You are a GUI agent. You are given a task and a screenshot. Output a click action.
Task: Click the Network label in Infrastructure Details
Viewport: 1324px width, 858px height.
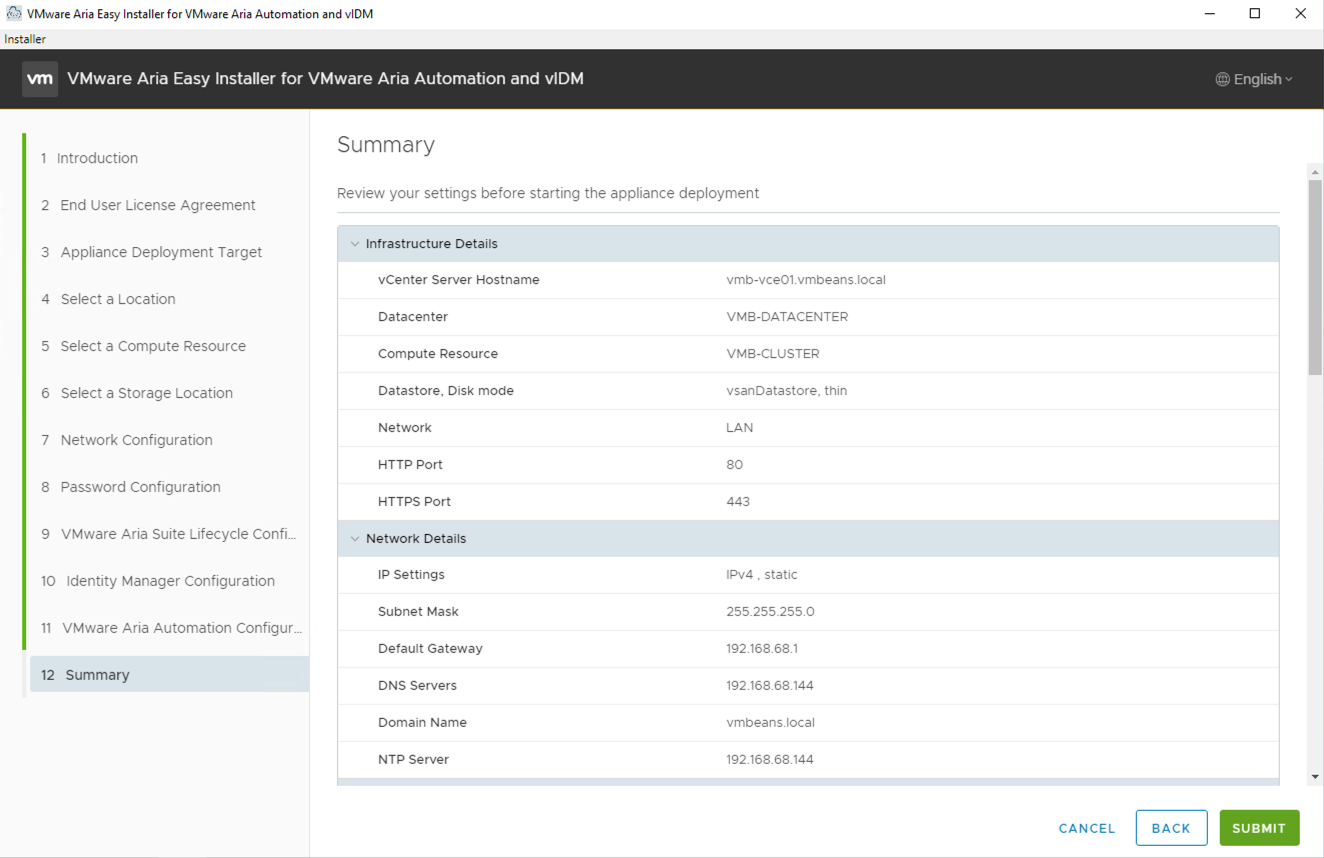click(x=405, y=428)
